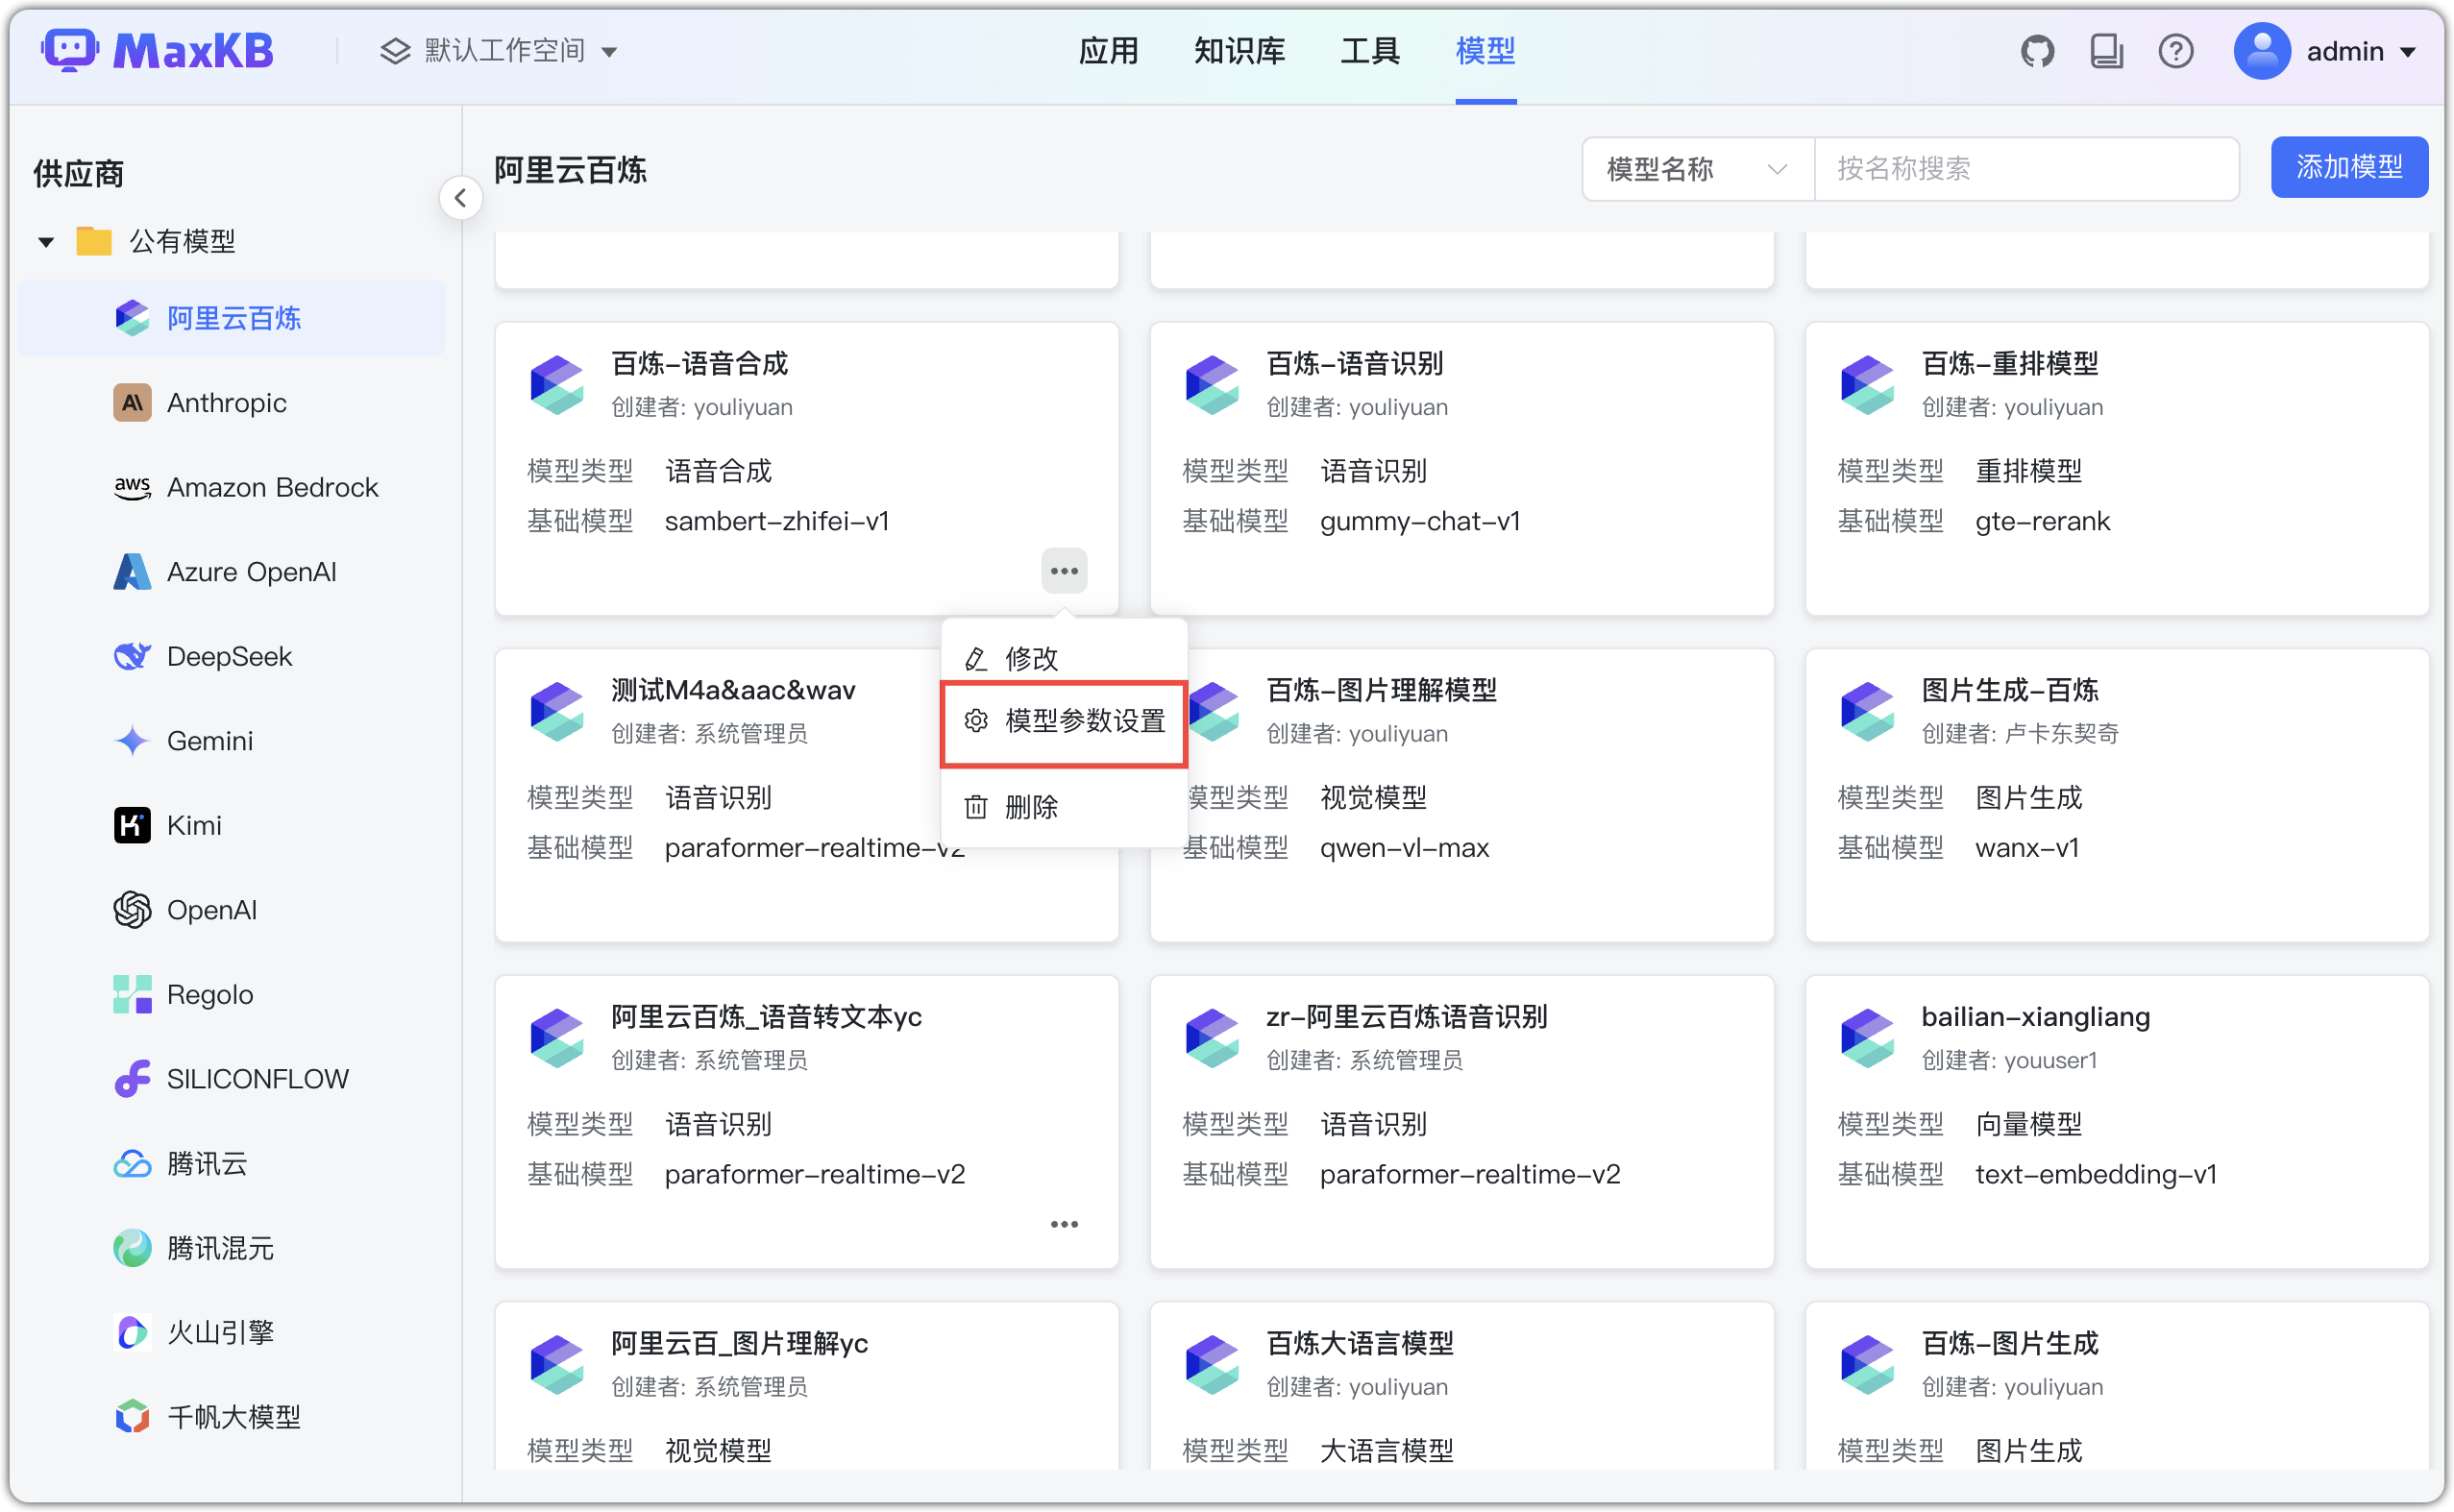Click the text-embedding-v1 base model value
Viewport: 2454px width, 1512px height.
(2095, 1175)
